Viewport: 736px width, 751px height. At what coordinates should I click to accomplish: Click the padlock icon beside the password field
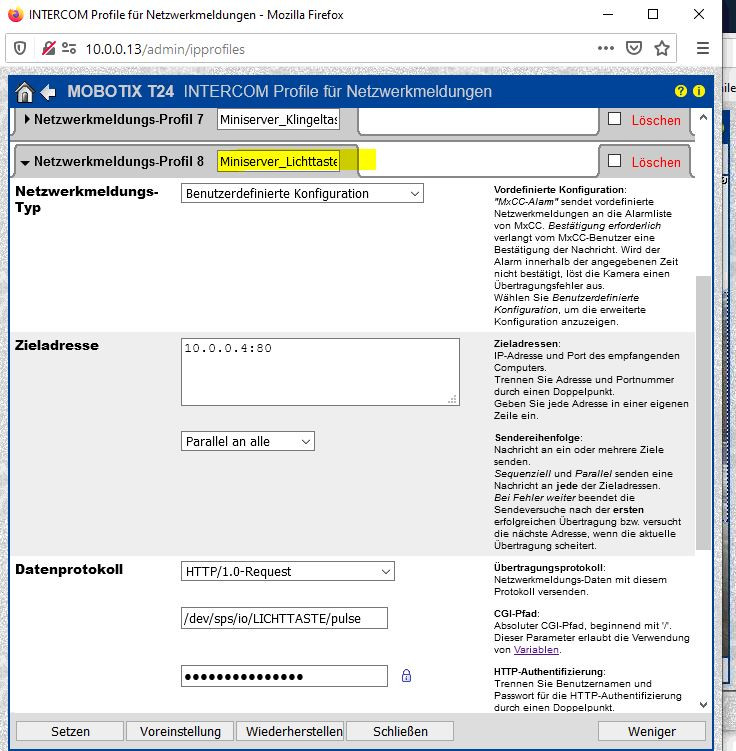(406, 675)
